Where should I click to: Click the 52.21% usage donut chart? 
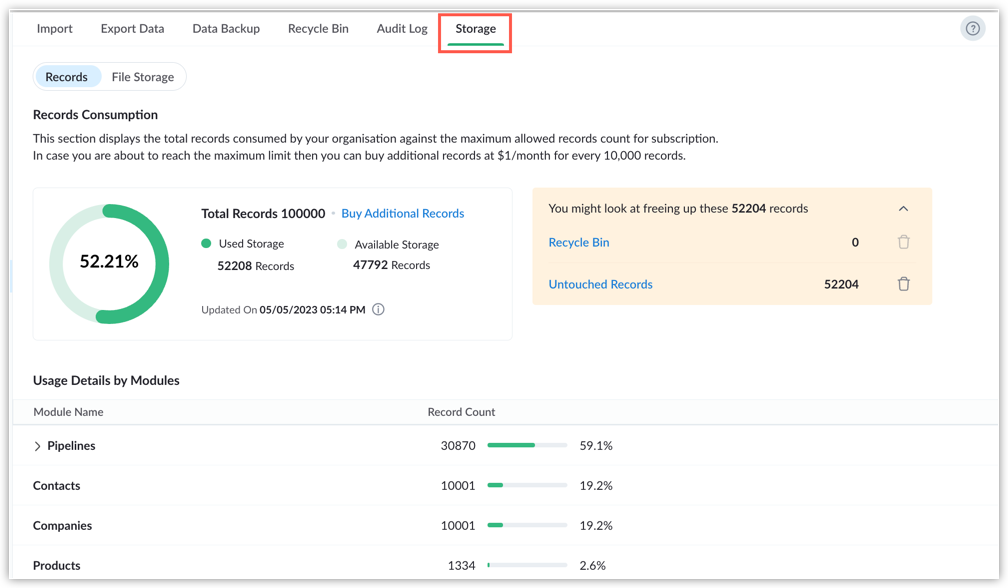pos(109,263)
